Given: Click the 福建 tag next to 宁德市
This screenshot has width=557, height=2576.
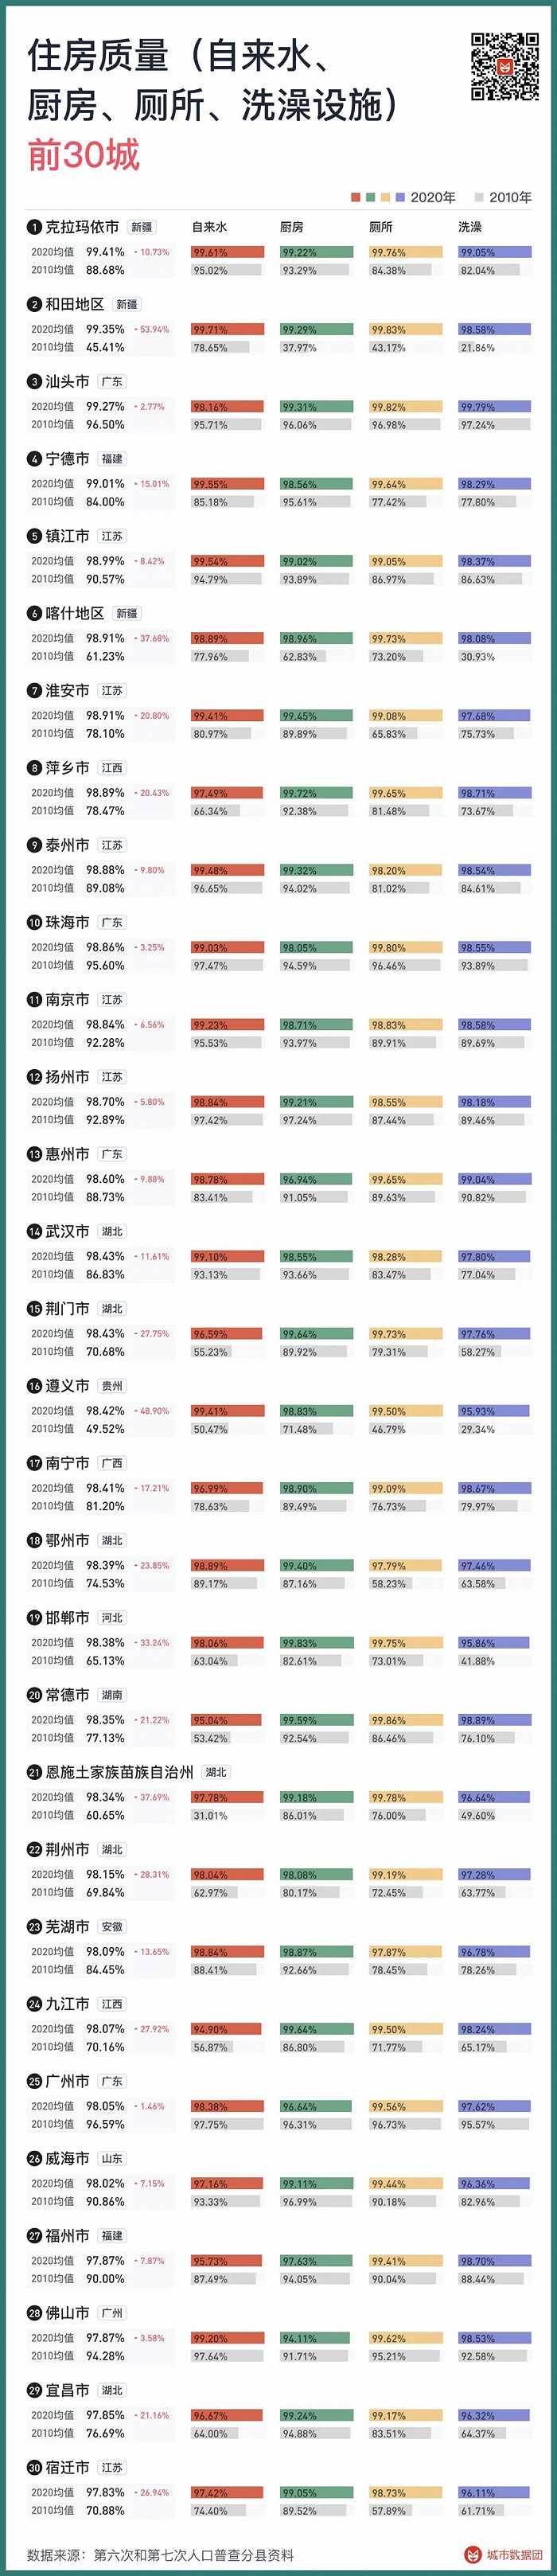Looking at the screenshot, I should (x=112, y=459).
